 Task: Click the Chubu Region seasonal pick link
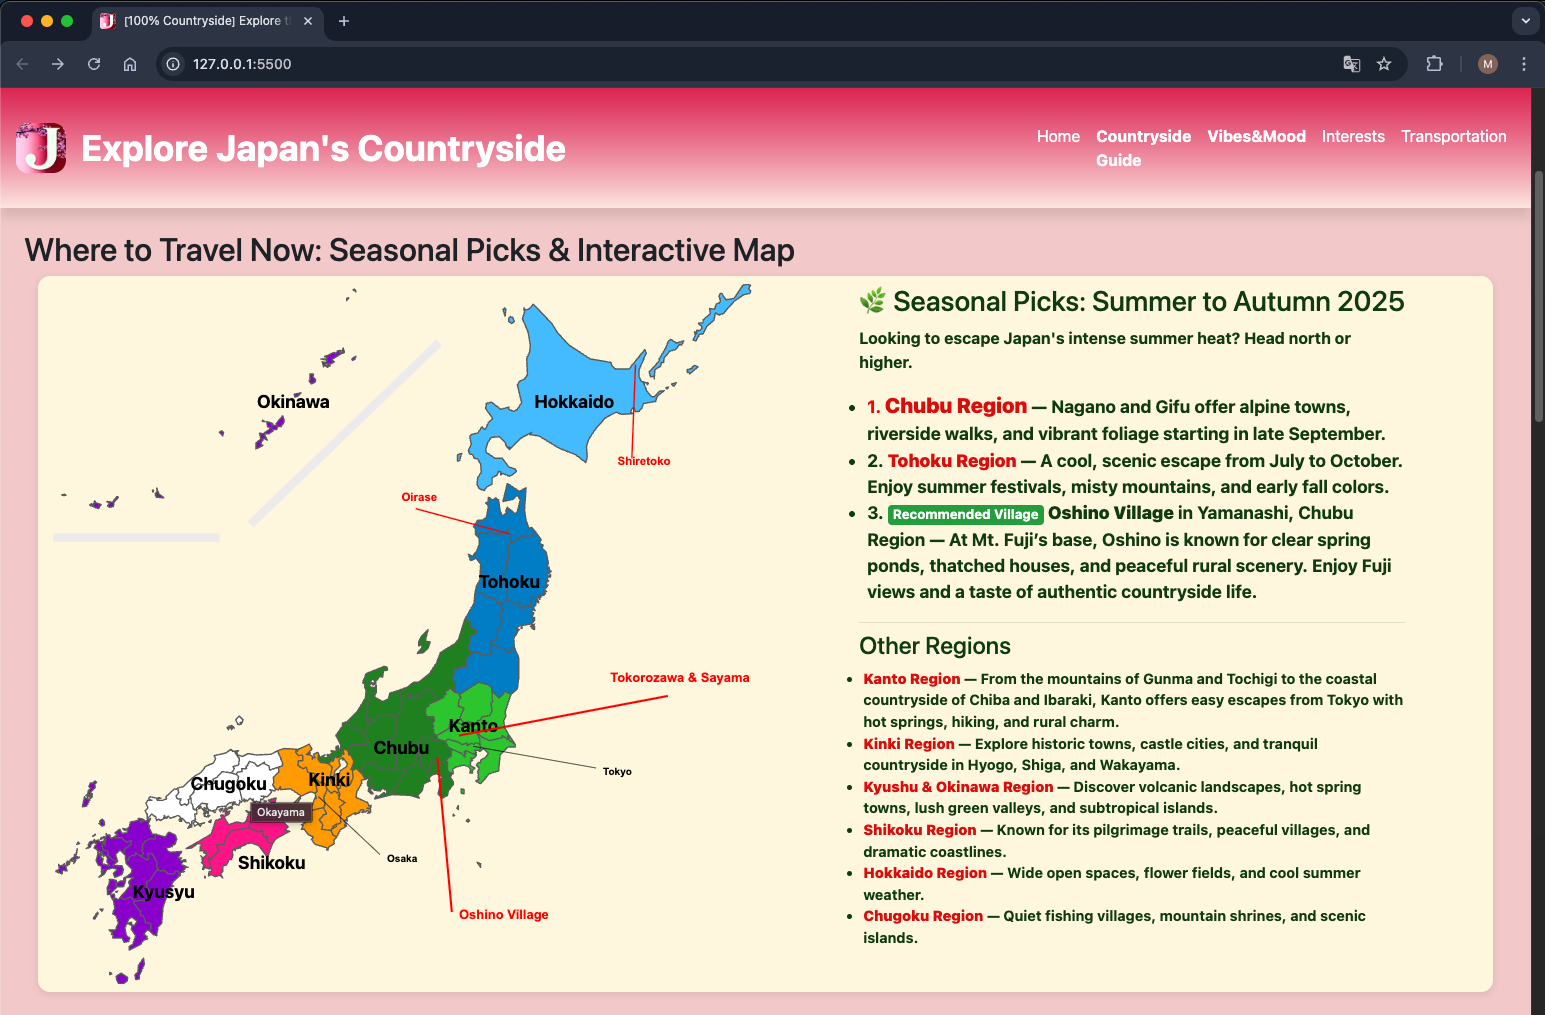pyautogui.click(x=955, y=406)
